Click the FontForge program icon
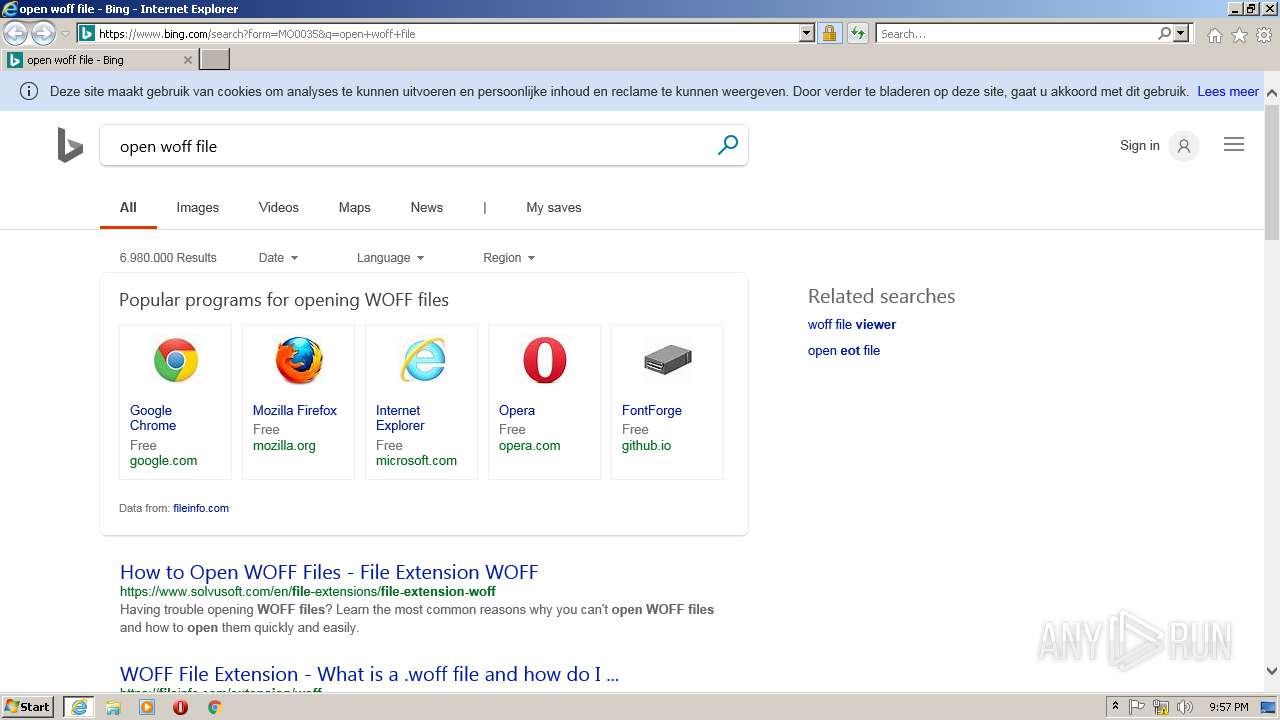 668,360
